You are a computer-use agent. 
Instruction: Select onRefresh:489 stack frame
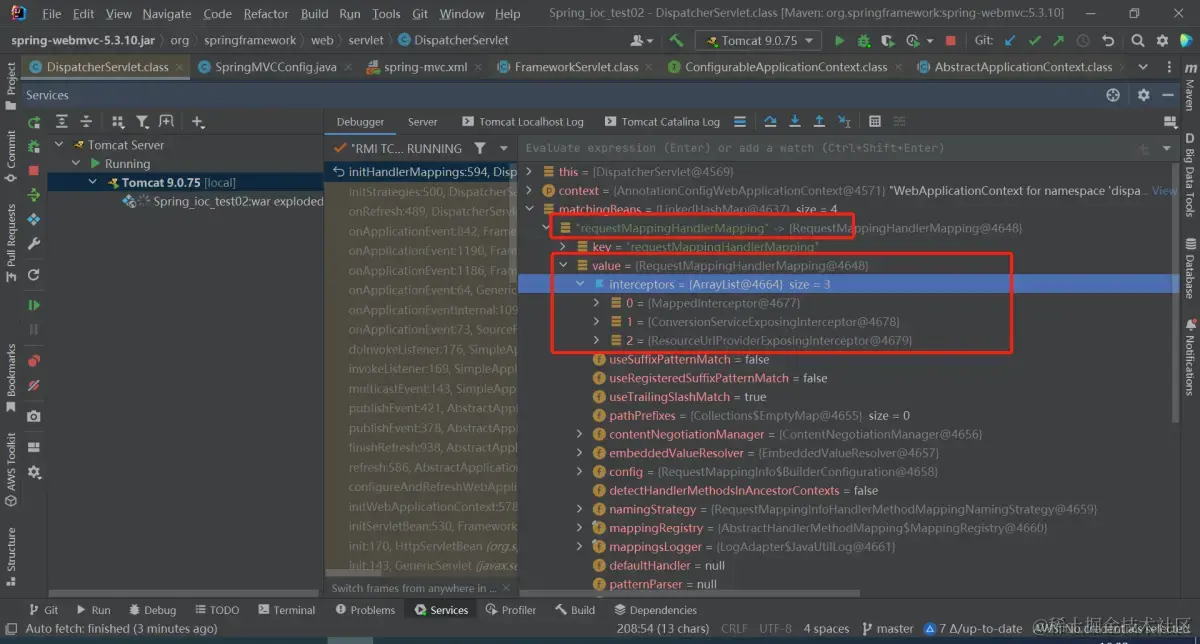coord(432,211)
